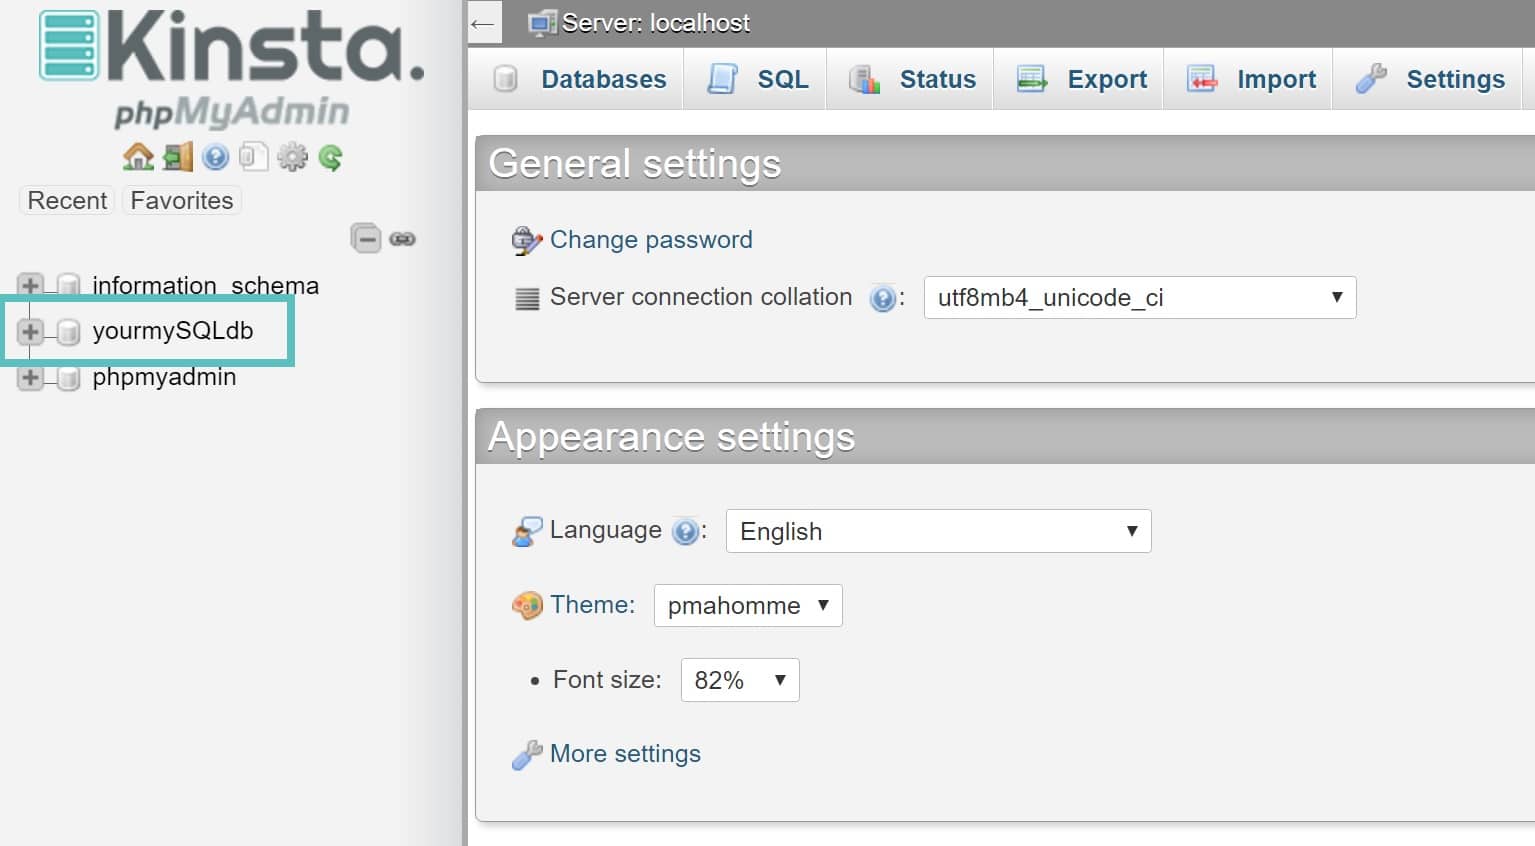Click the green reload navigation icon
Screen dimensions: 1535x846
pyautogui.click(x=330, y=157)
